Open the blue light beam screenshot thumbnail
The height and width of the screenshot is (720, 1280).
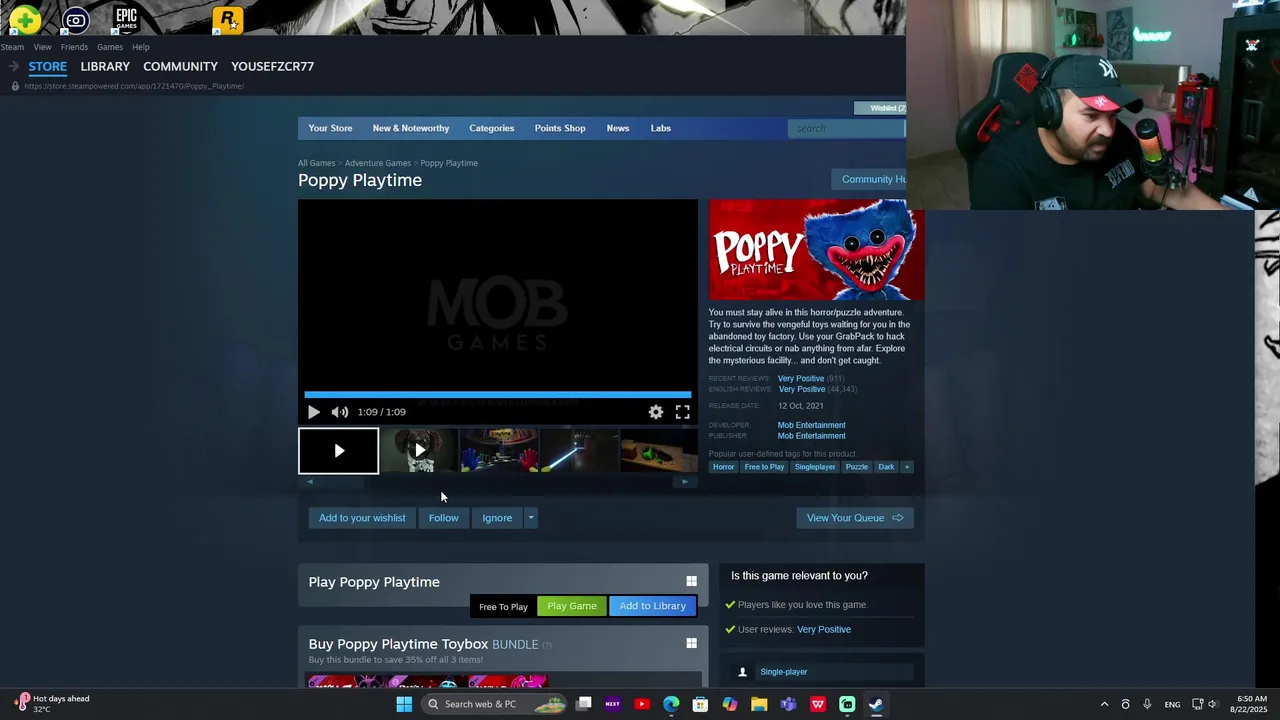579,451
